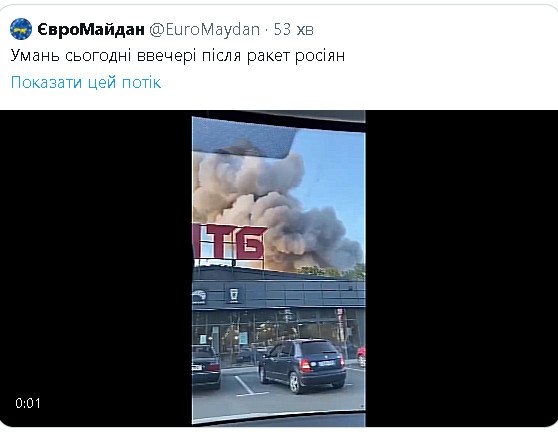
Task: Click the coffee cup icon on the building
Action: click(x=233, y=295)
